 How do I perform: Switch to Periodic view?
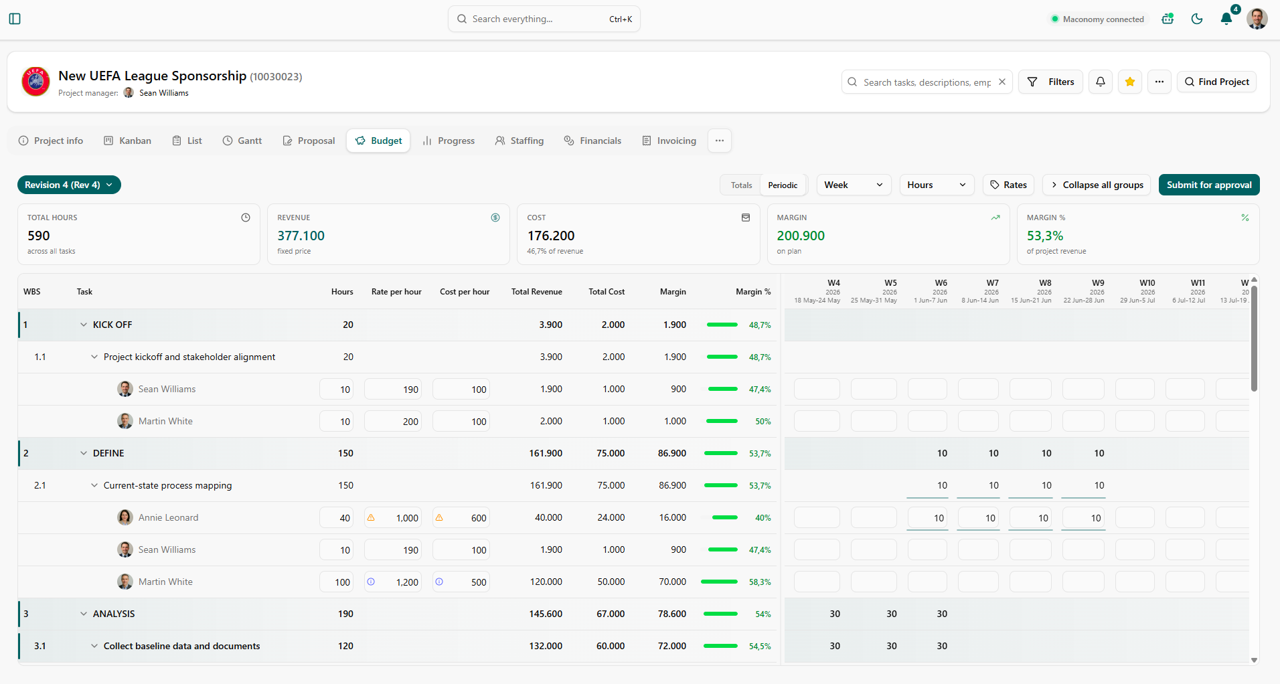[782, 185]
